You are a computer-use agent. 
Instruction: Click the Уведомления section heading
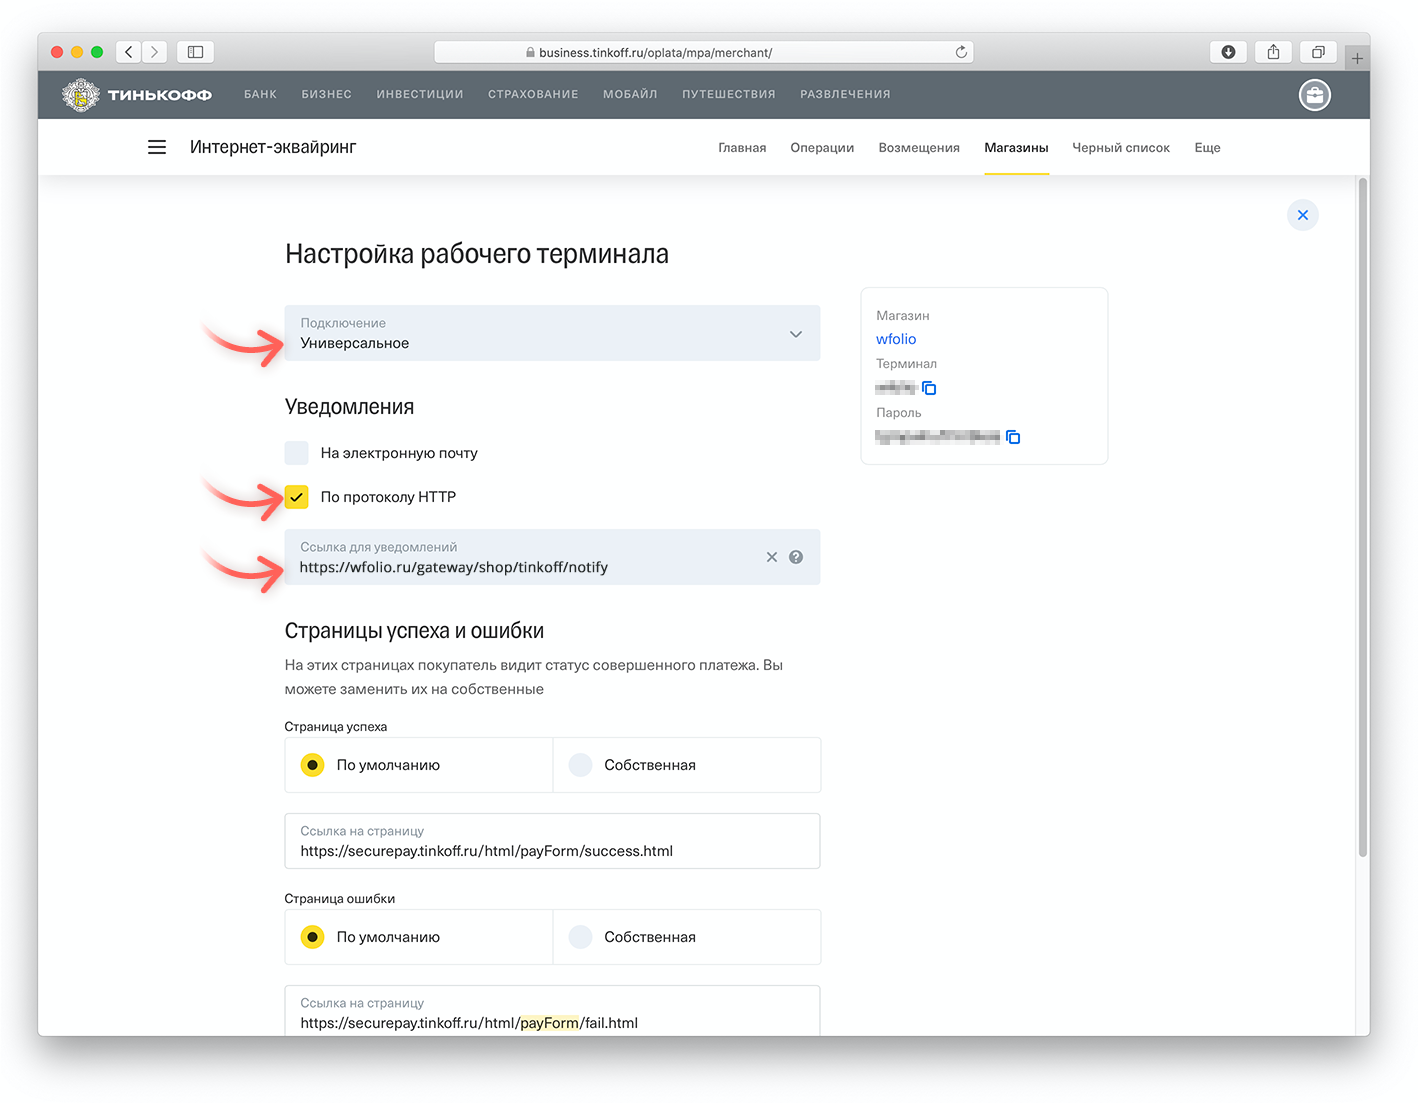click(x=349, y=407)
